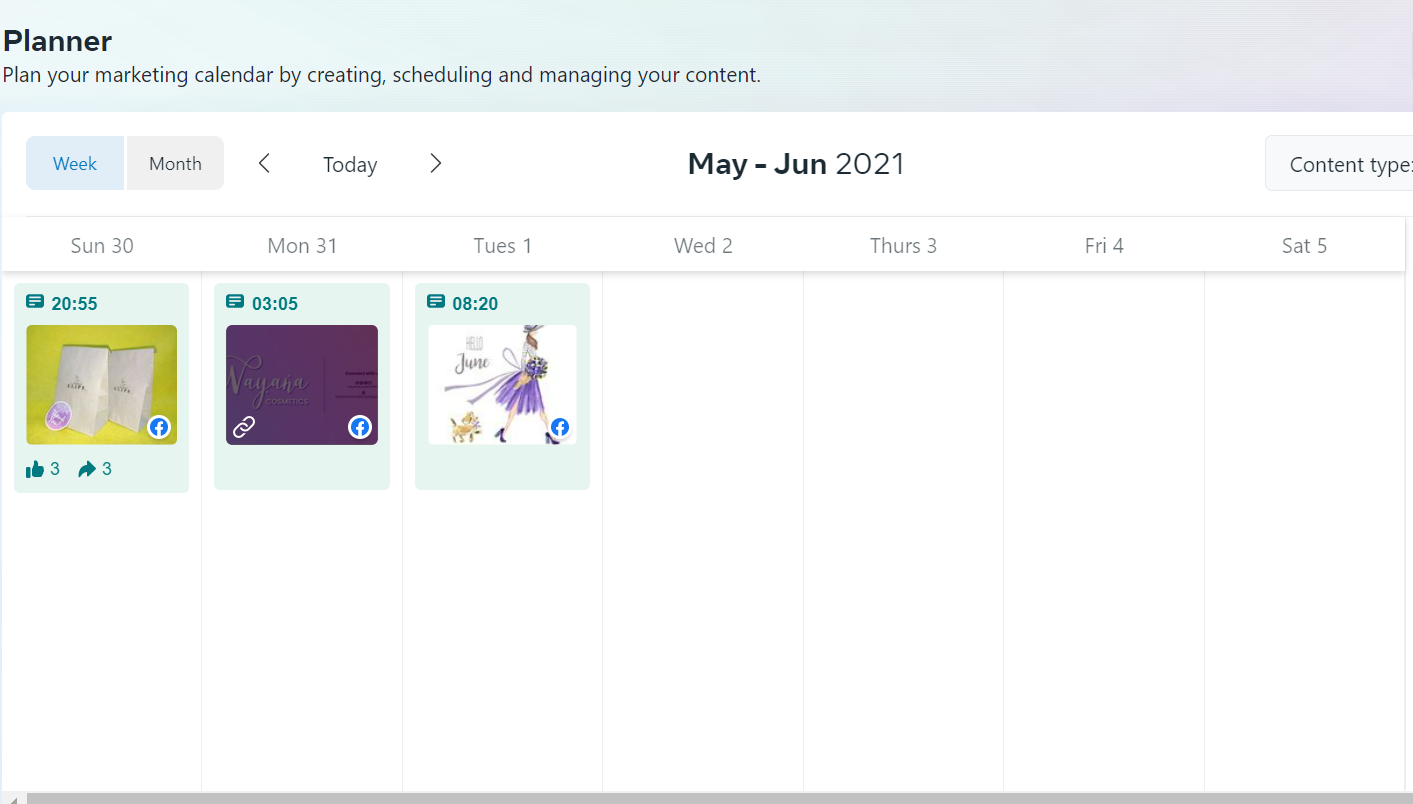Click the Facebook badge on Monday's post
The height and width of the screenshot is (804, 1413).
coord(360,428)
